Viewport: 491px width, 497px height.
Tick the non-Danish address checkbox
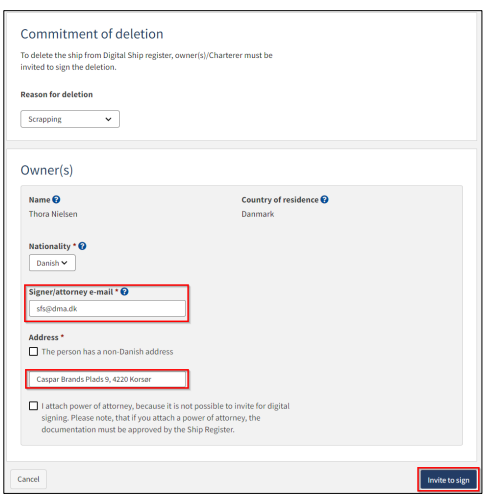point(33,351)
